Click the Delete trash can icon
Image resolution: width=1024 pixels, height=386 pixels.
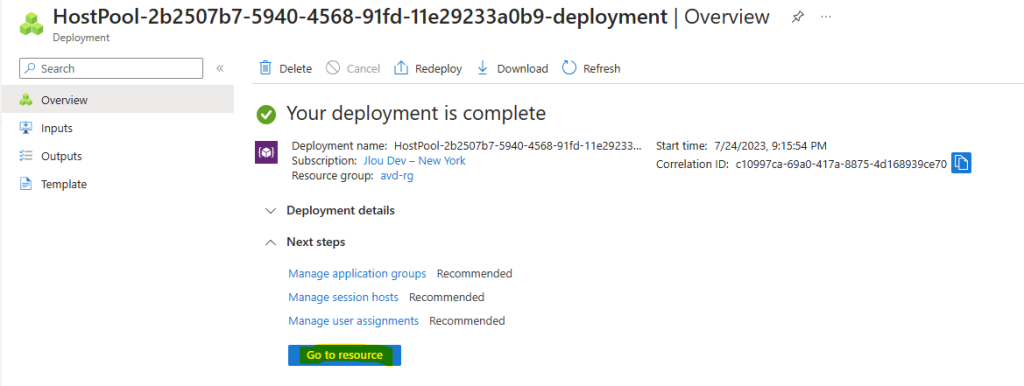coord(265,68)
